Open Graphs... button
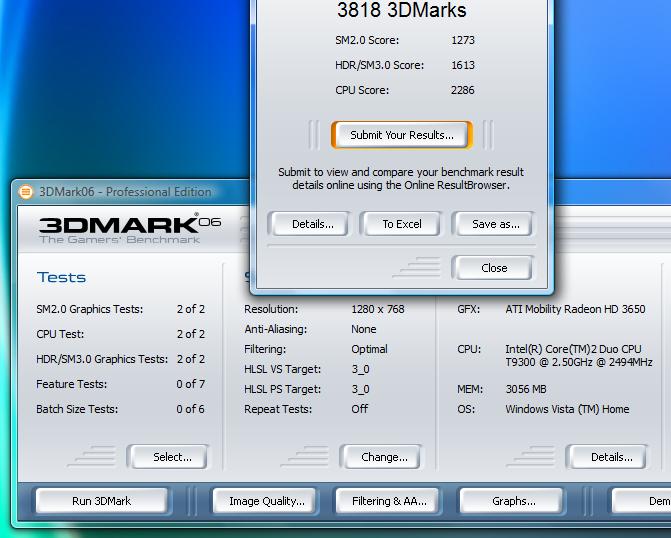 click(x=511, y=501)
